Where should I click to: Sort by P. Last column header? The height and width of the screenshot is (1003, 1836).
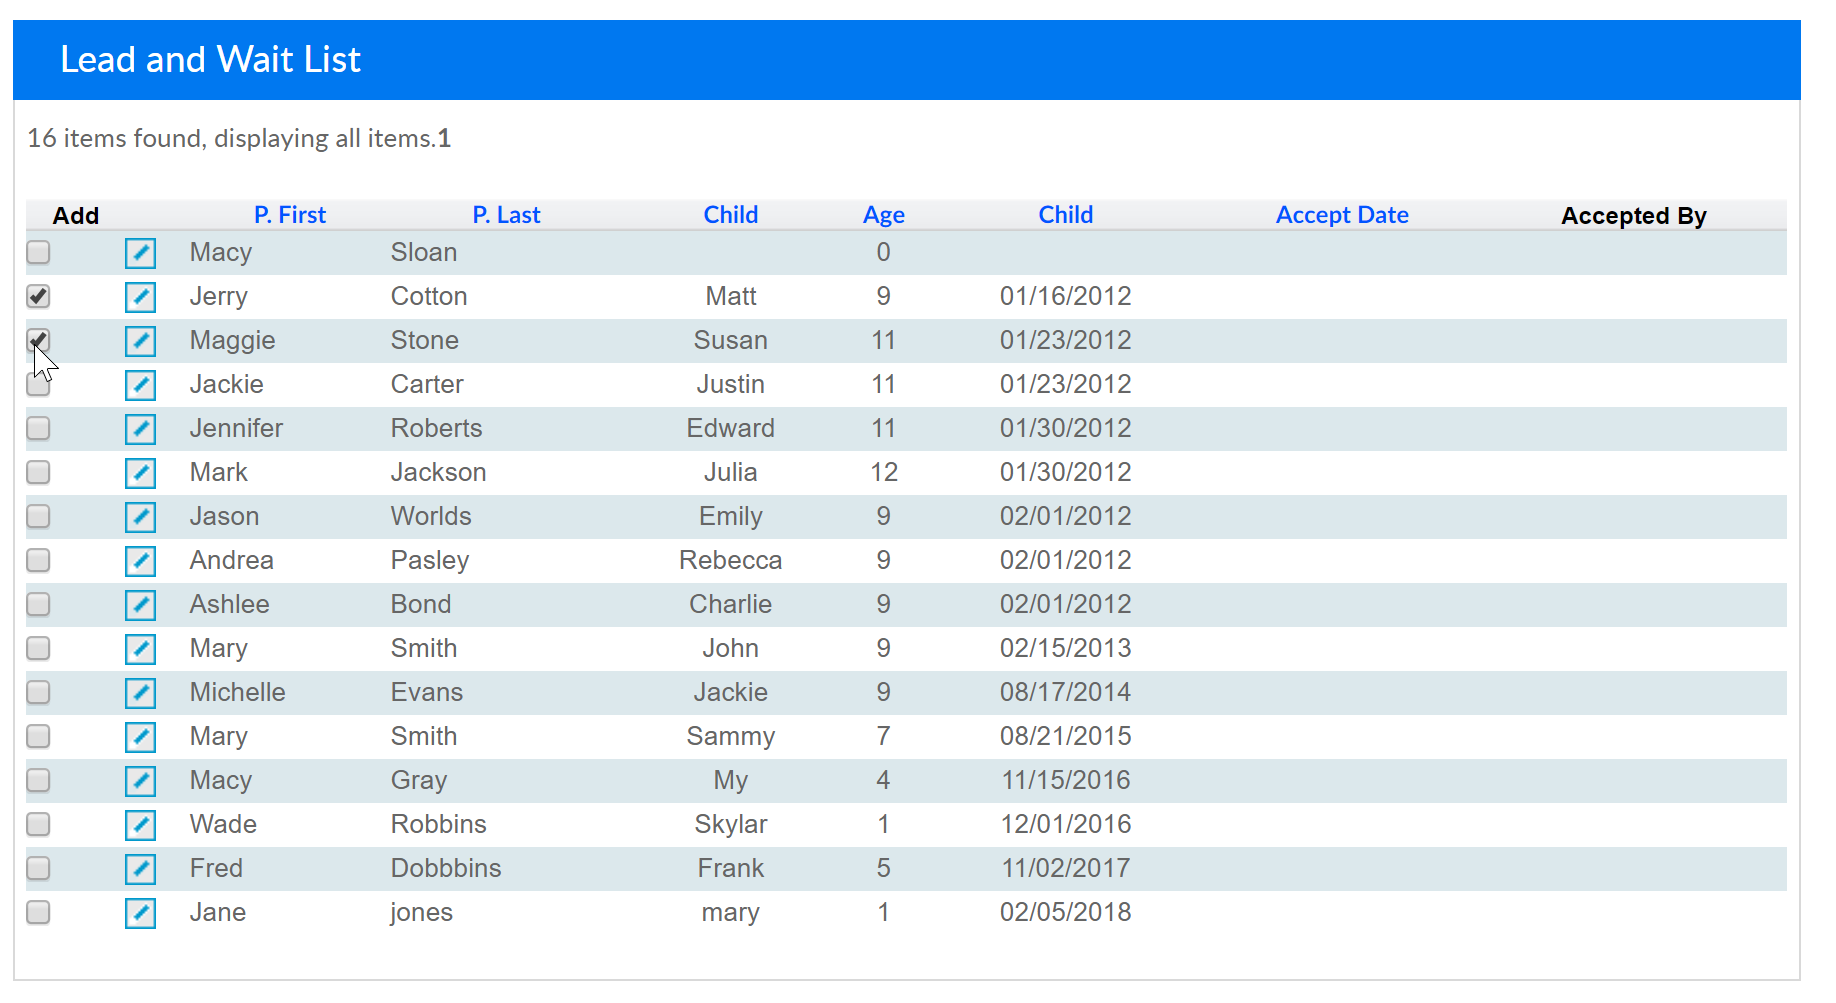tap(506, 215)
